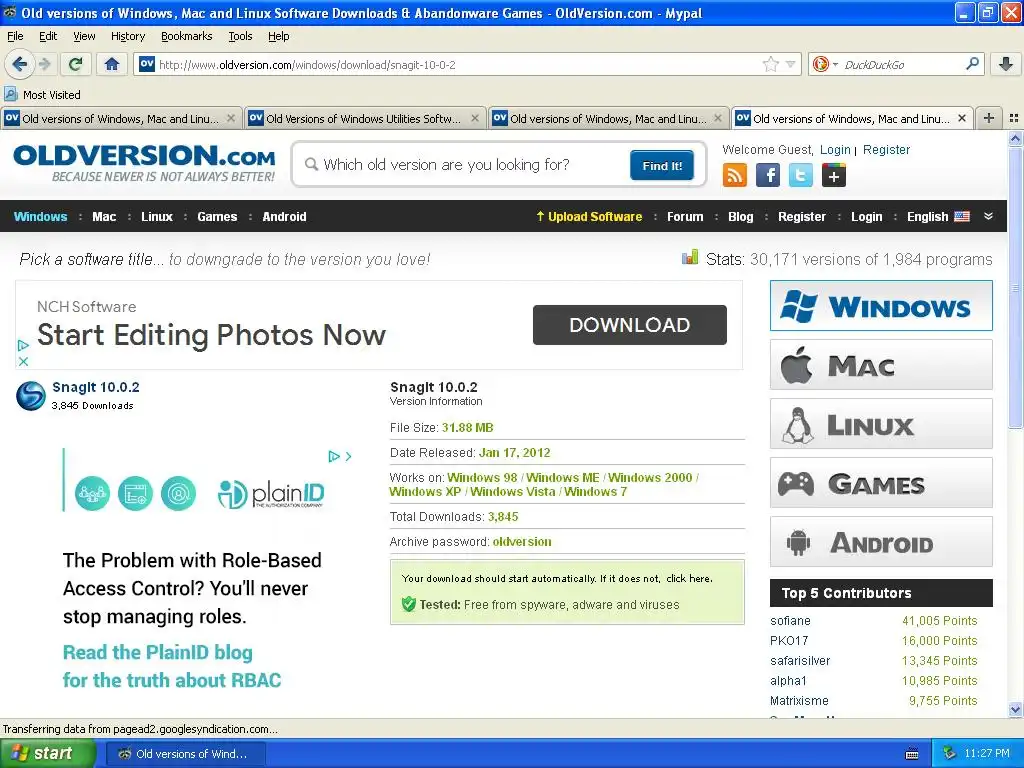This screenshot has height=768, width=1024.
Task: Click the SnagIt application icon
Action: (31, 396)
